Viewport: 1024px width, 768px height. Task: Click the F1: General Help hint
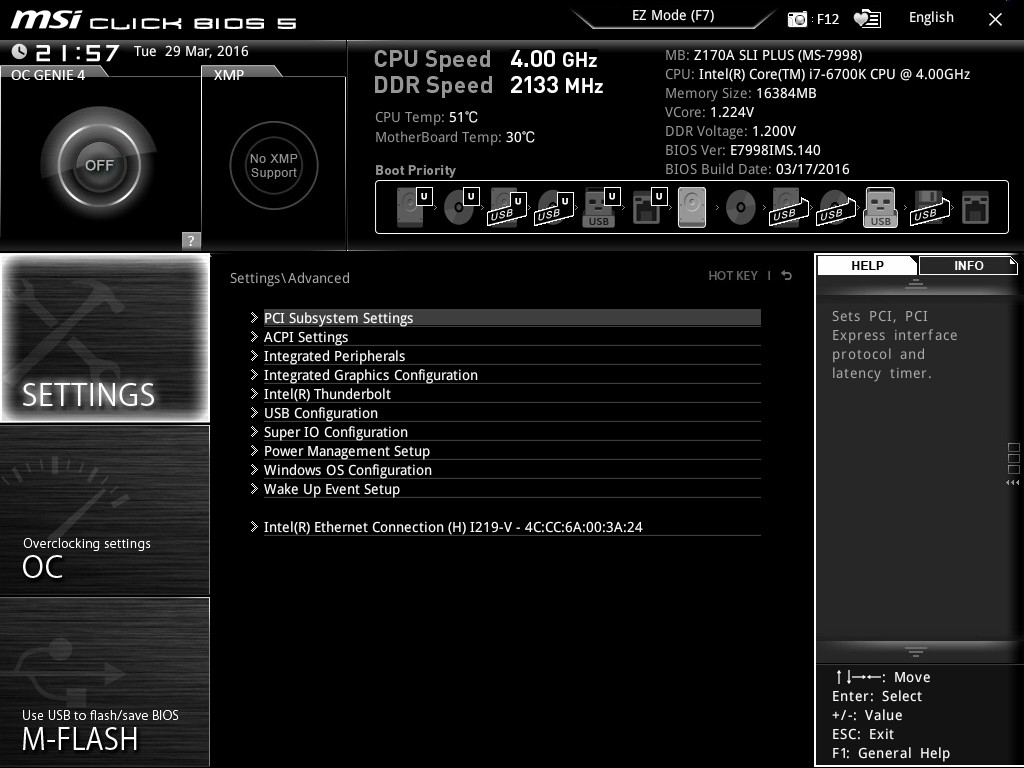coord(891,753)
